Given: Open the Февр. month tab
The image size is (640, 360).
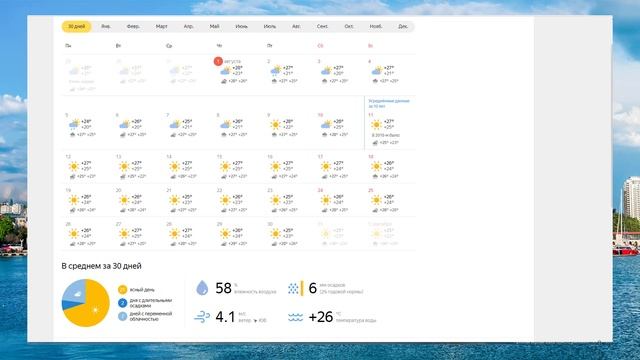Looking at the screenshot, I should click(133, 27).
